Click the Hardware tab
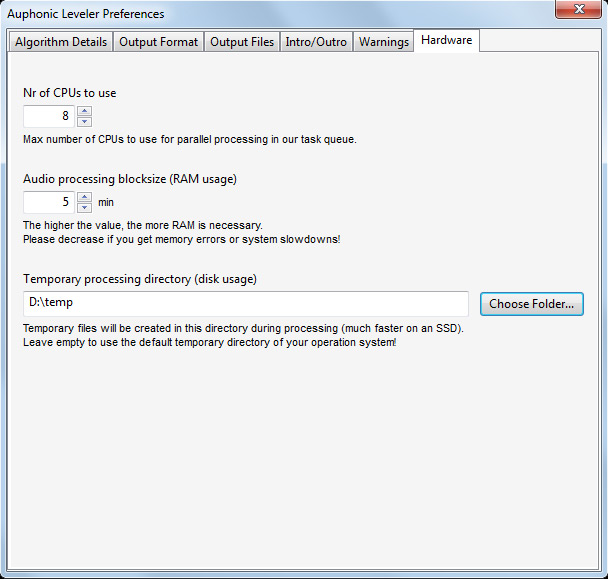The height and width of the screenshot is (579, 608). (x=446, y=40)
